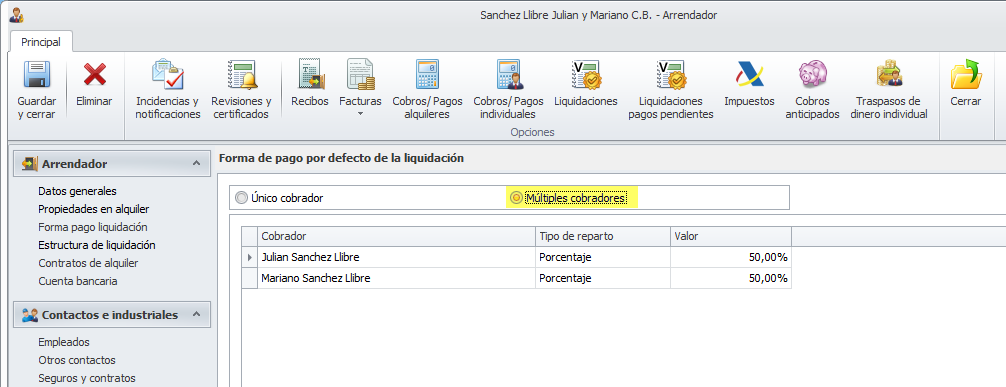Open the Liquidaciones option
The image size is (1006, 387).
point(586,83)
